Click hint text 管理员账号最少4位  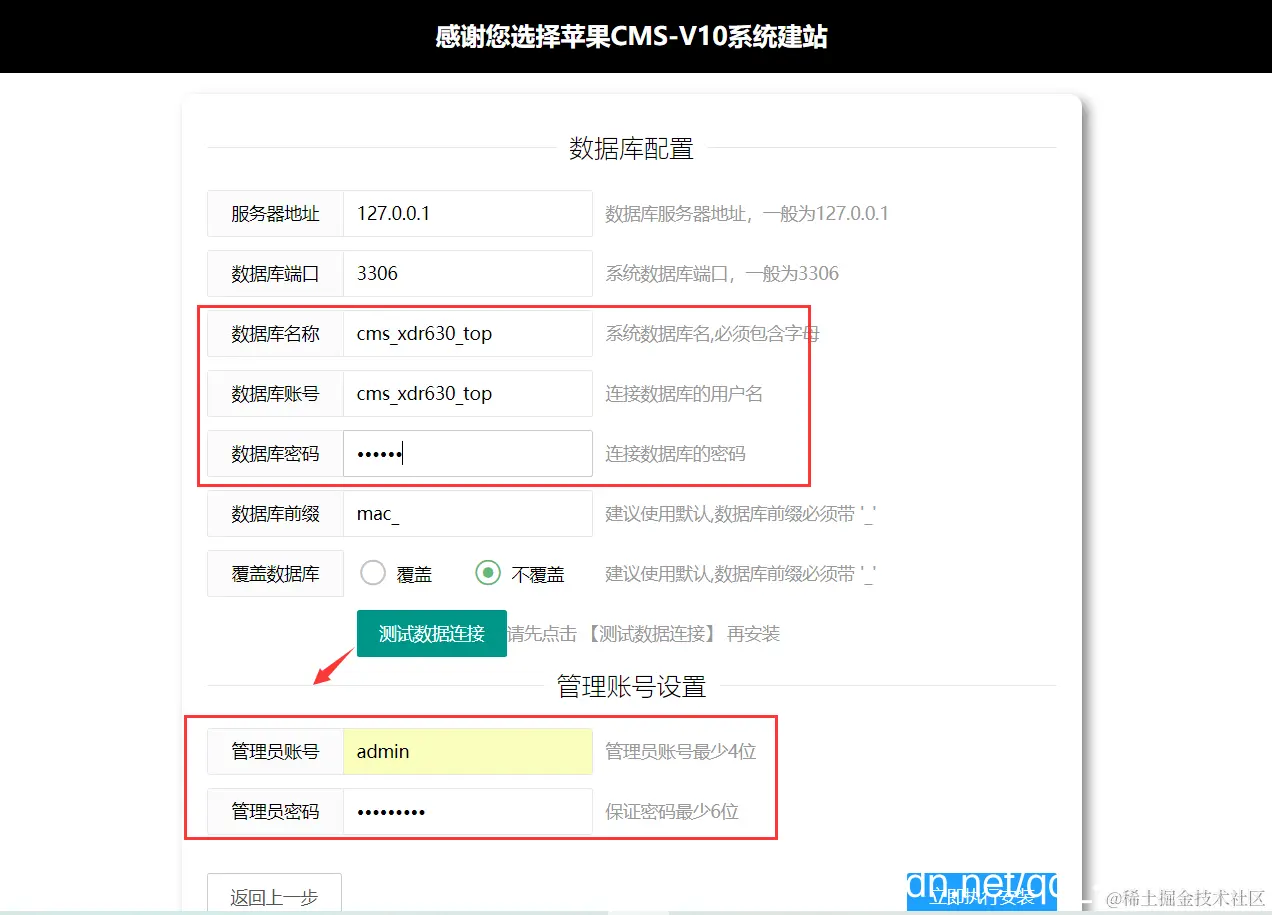[681, 751]
